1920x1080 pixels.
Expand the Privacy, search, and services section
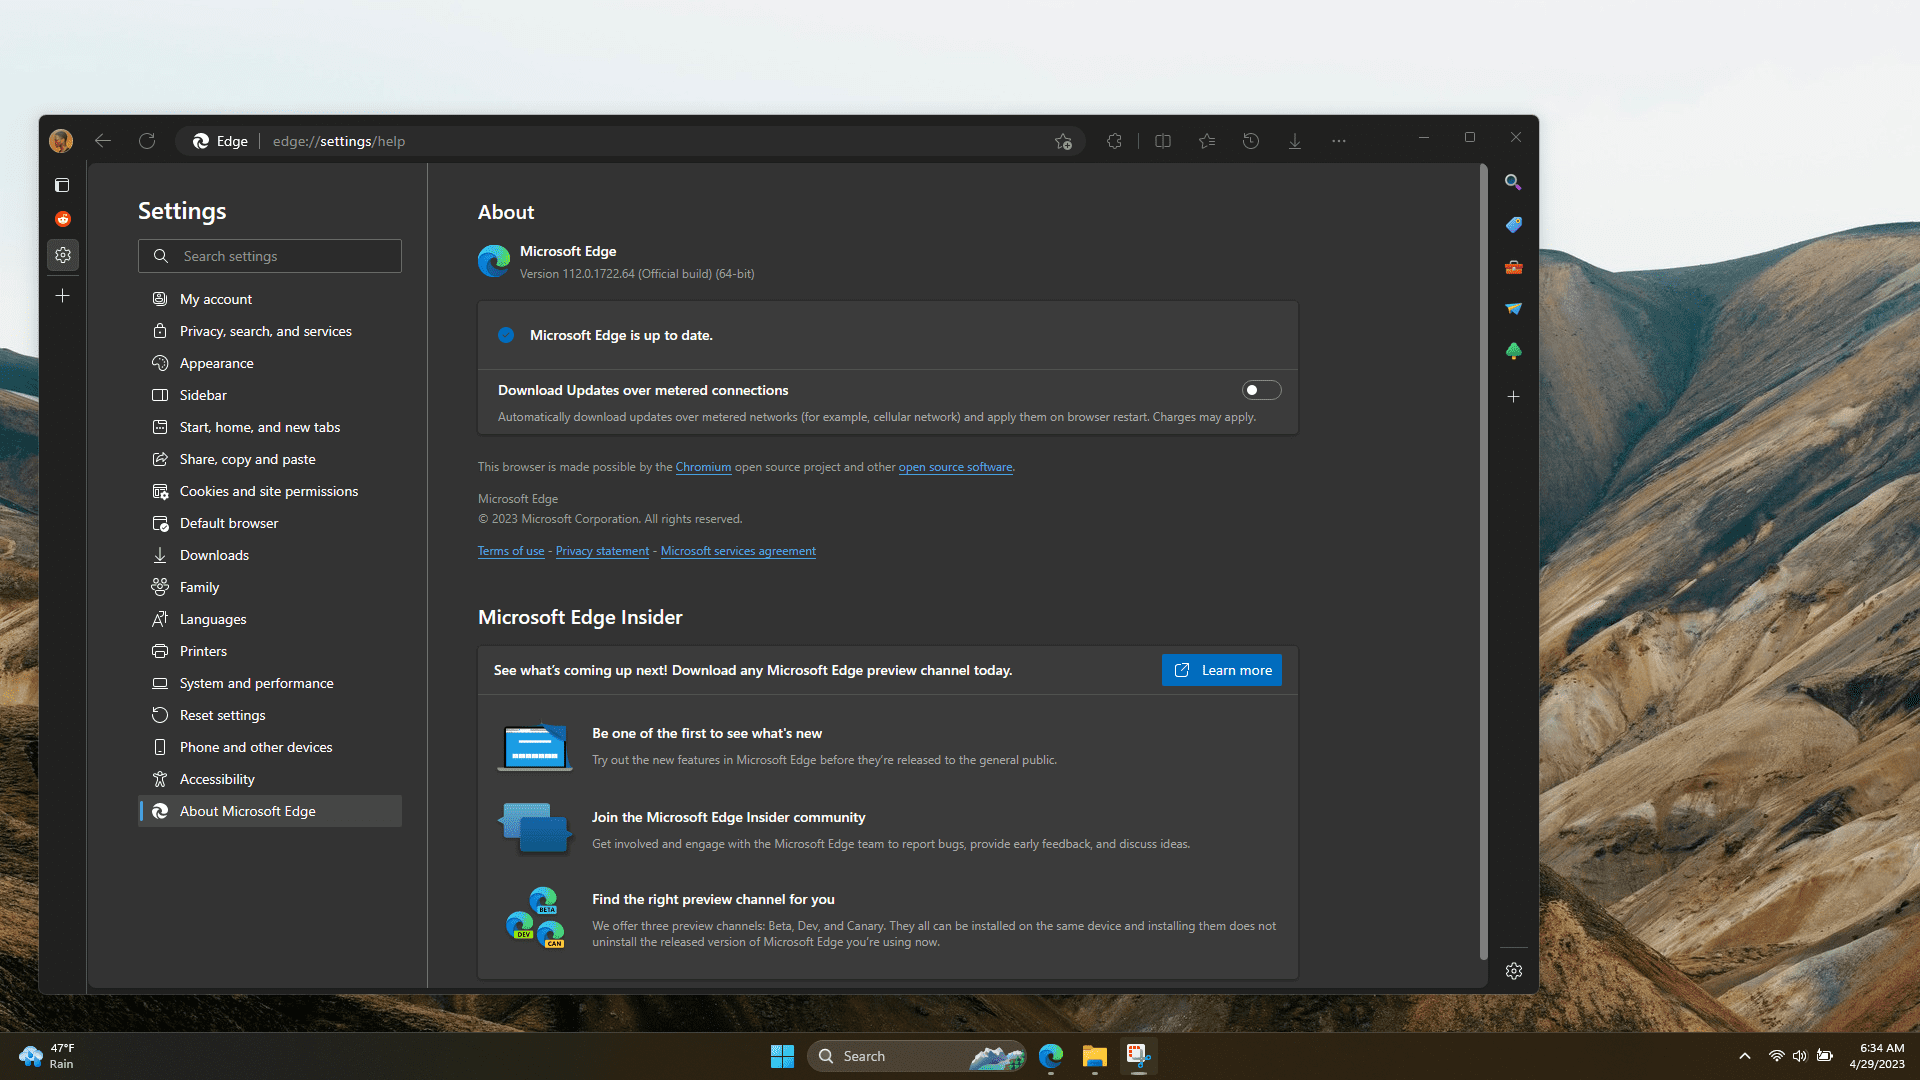coord(265,330)
